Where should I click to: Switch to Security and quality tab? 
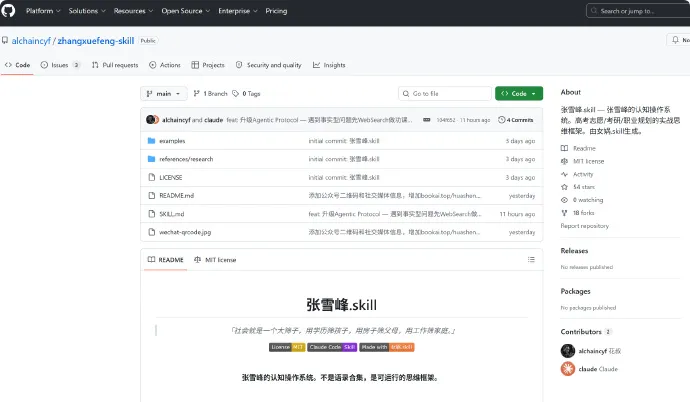tap(269, 65)
